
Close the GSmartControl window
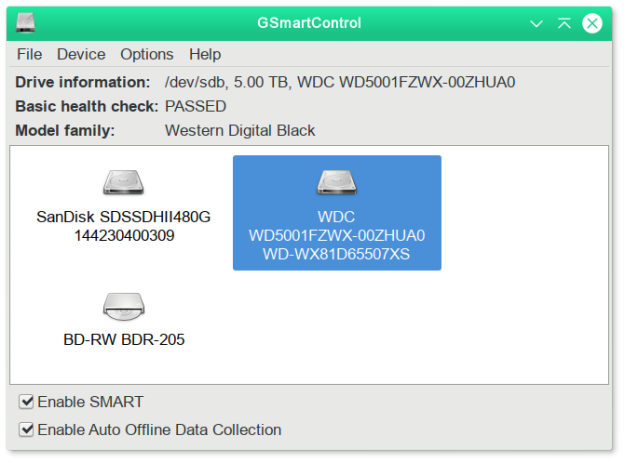coord(593,22)
